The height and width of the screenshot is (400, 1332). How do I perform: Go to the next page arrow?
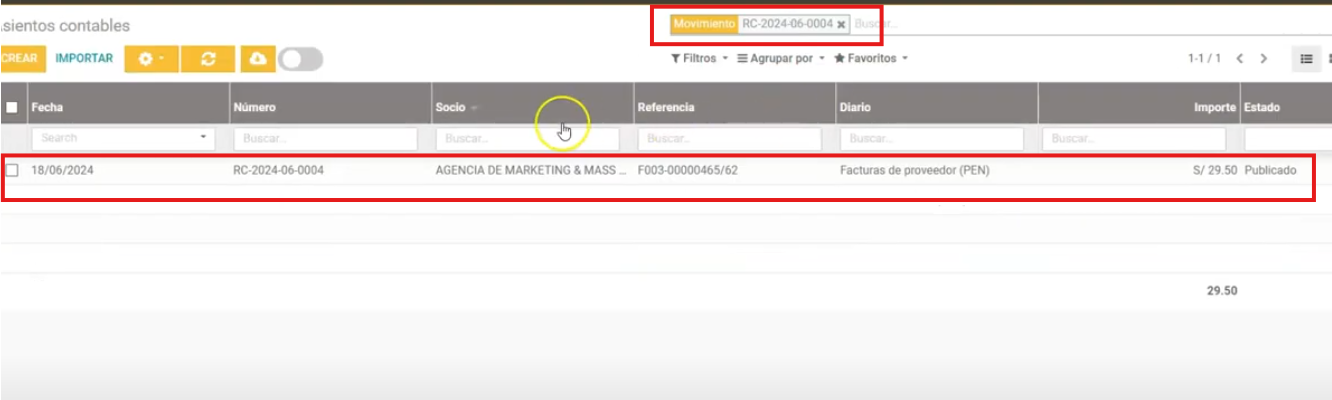coord(1264,59)
